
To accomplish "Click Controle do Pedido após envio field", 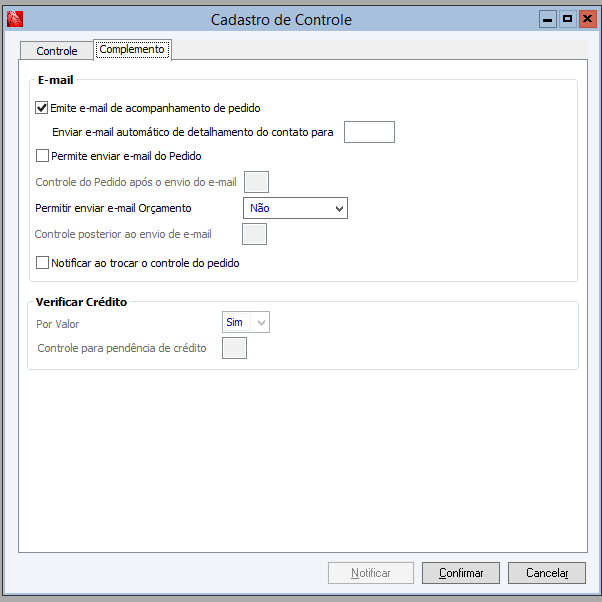I will [x=257, y=182].
